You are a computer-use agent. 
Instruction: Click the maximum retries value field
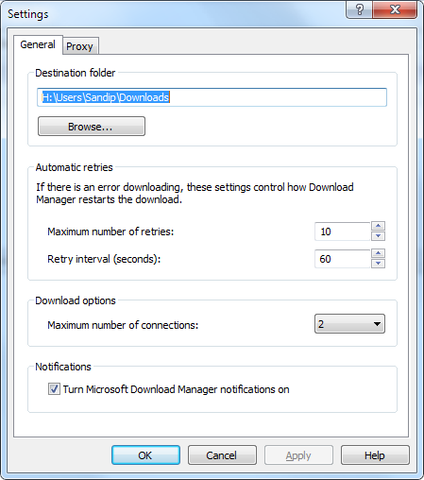coord(342,231)
